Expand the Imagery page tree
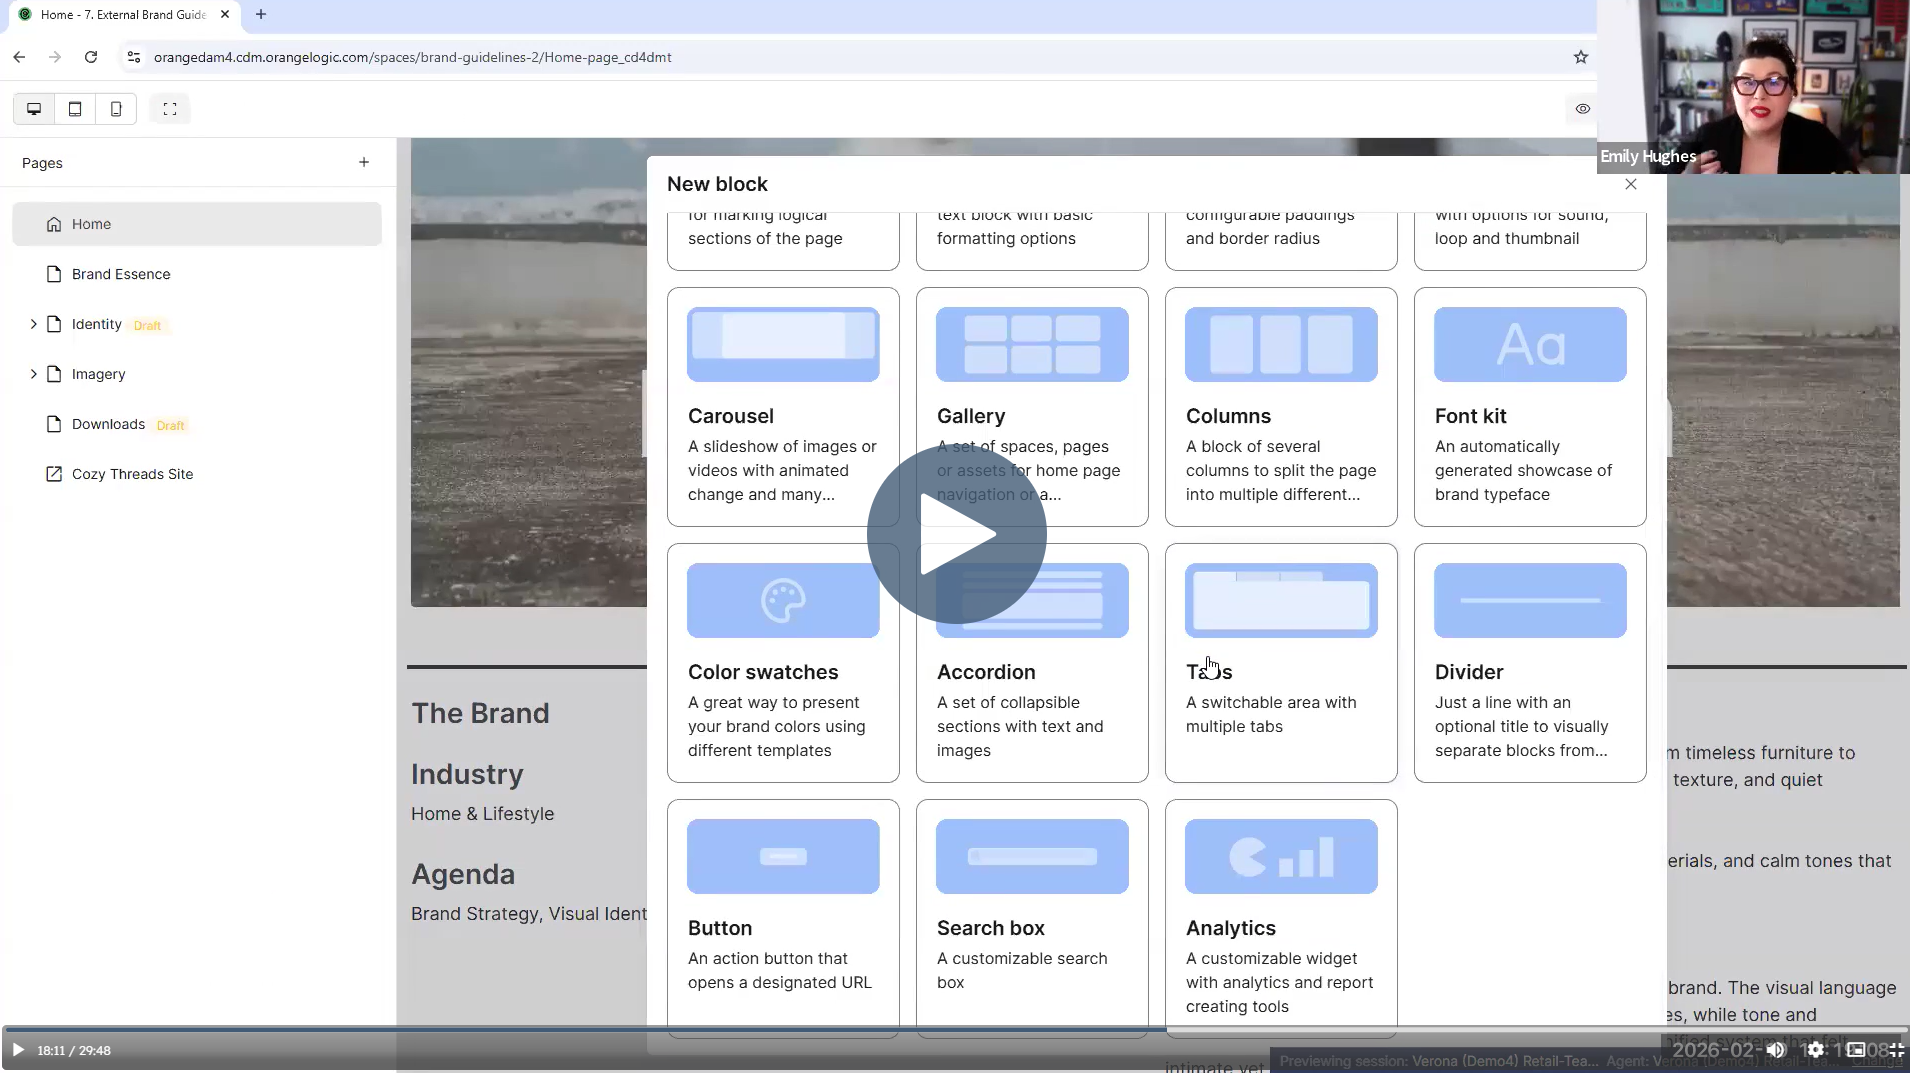 click(33, 374)
